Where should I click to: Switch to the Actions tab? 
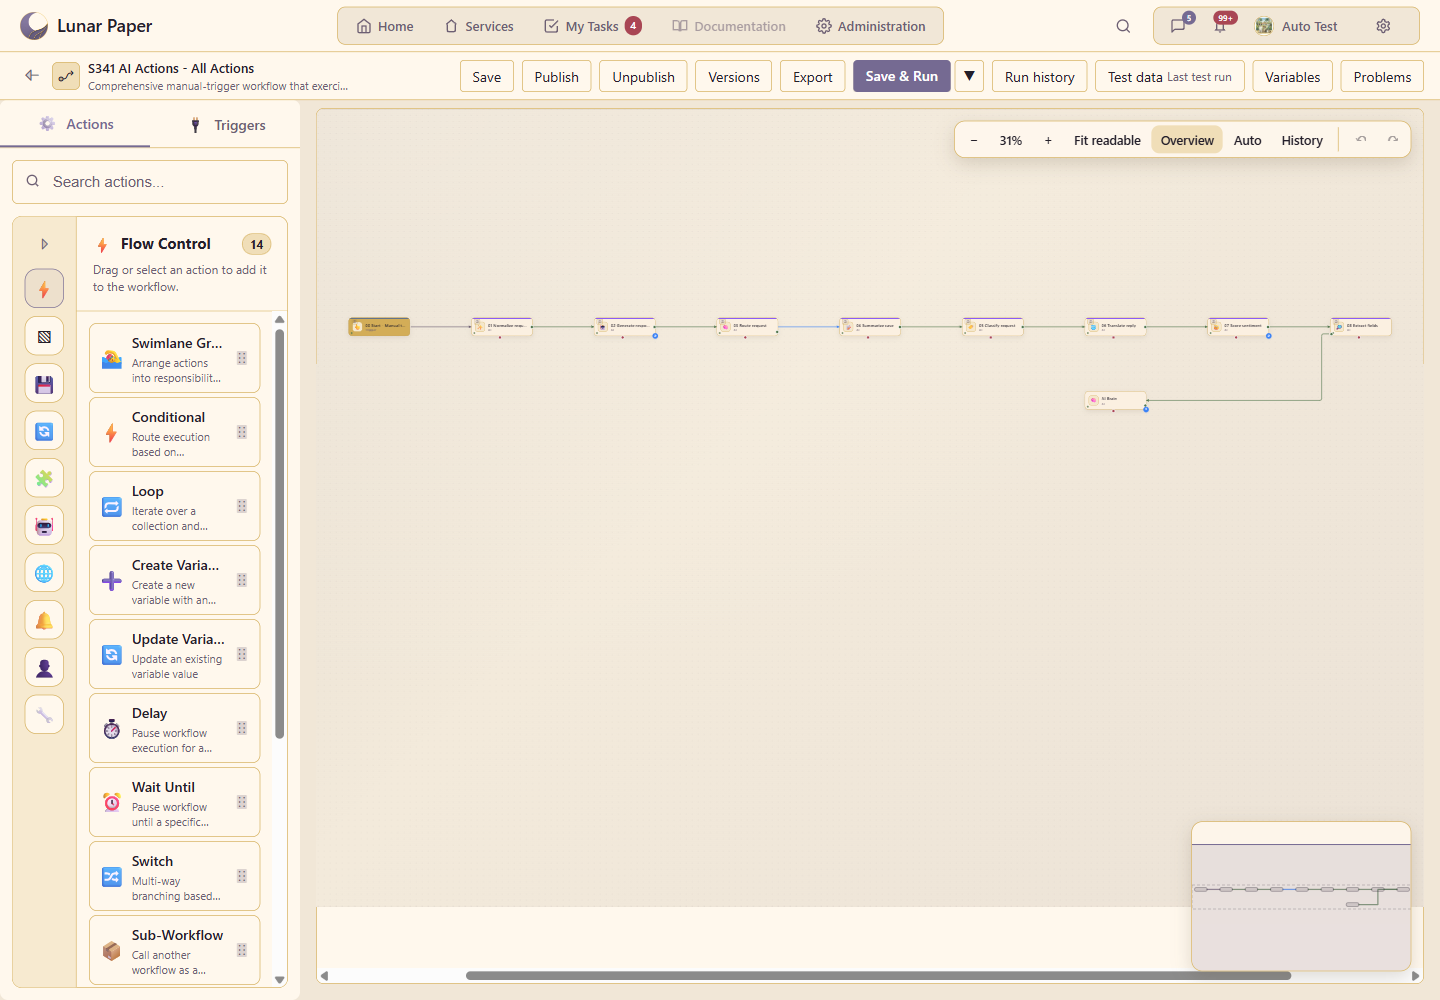75,124
